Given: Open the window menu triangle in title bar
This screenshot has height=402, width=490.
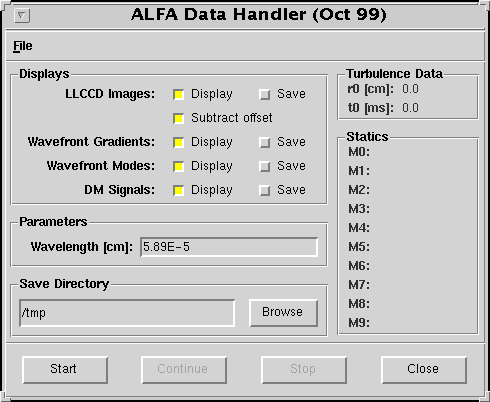Looking at the screenshot, I should (22, 15).
